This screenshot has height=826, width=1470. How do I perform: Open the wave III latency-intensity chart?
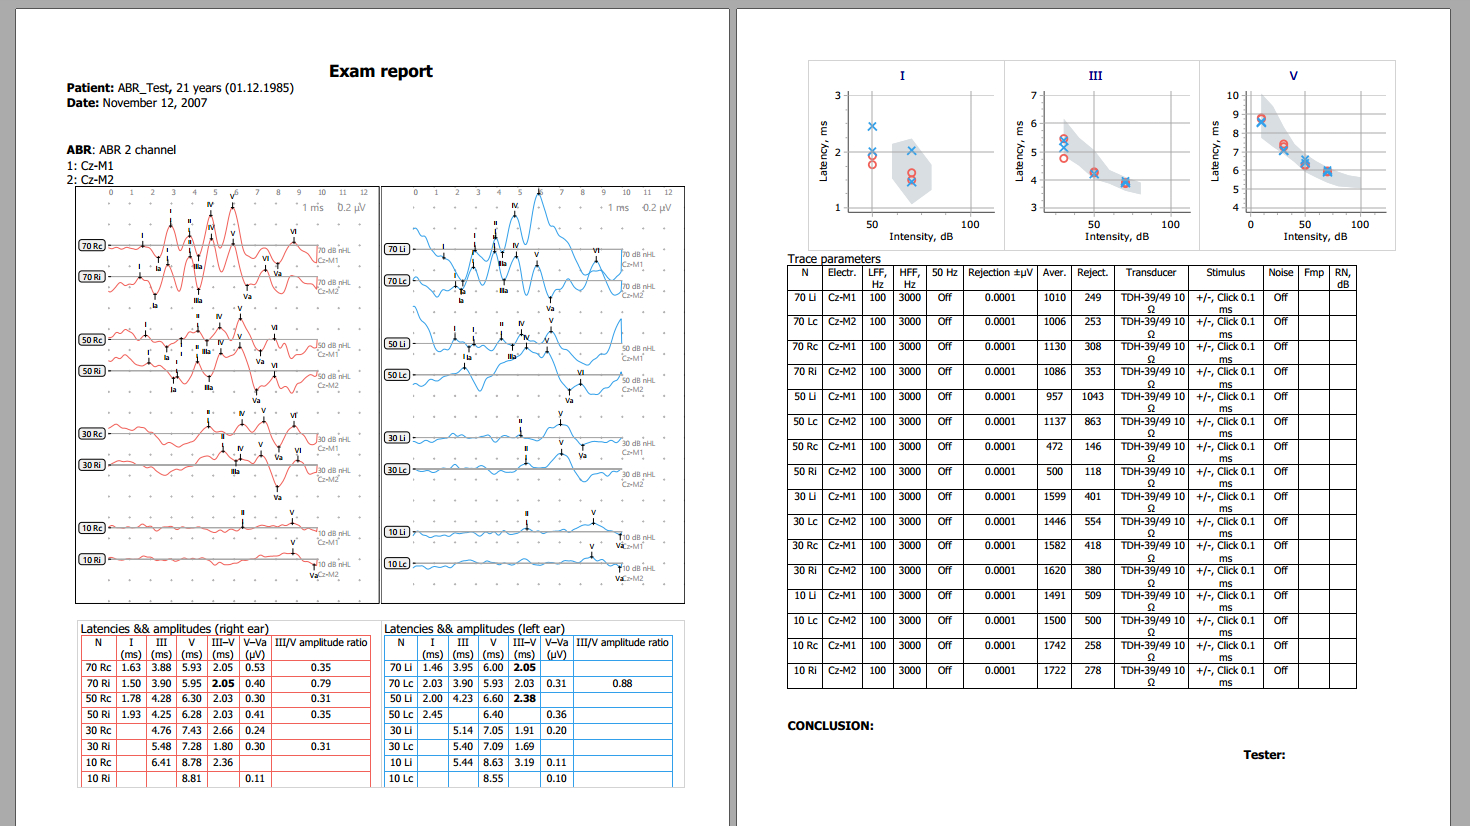(1101, 155)
